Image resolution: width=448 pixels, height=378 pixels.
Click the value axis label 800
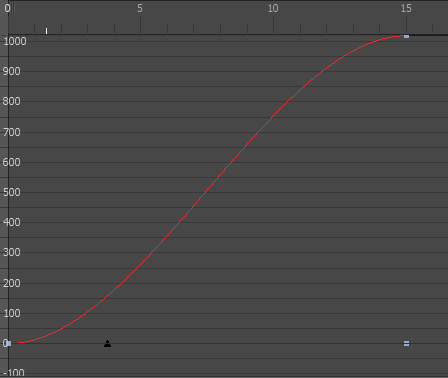point(11,101)
